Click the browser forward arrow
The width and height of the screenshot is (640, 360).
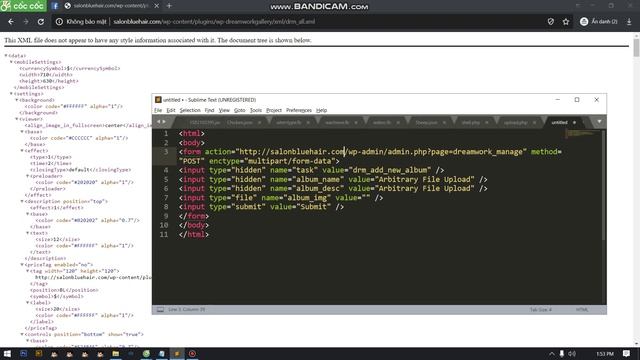coord(26,22)
